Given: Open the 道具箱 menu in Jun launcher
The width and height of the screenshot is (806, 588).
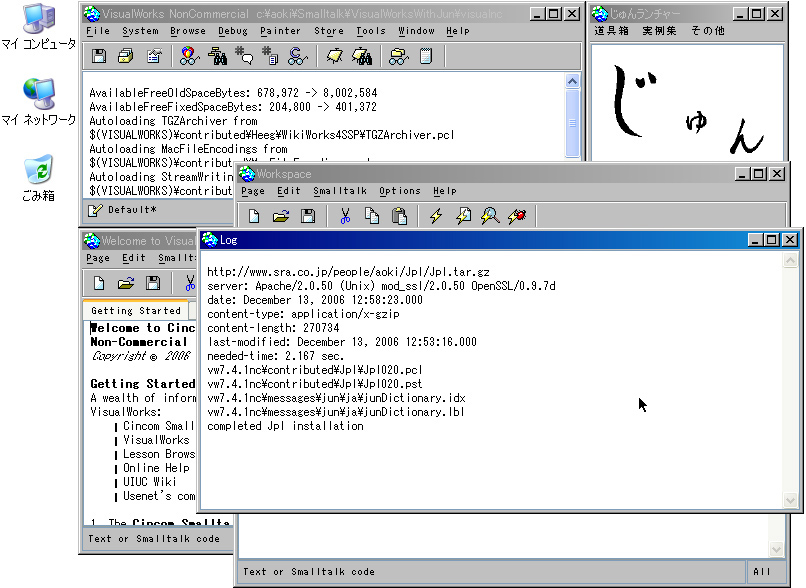Looking at the screenshot, I should click(x=611, y=30).
